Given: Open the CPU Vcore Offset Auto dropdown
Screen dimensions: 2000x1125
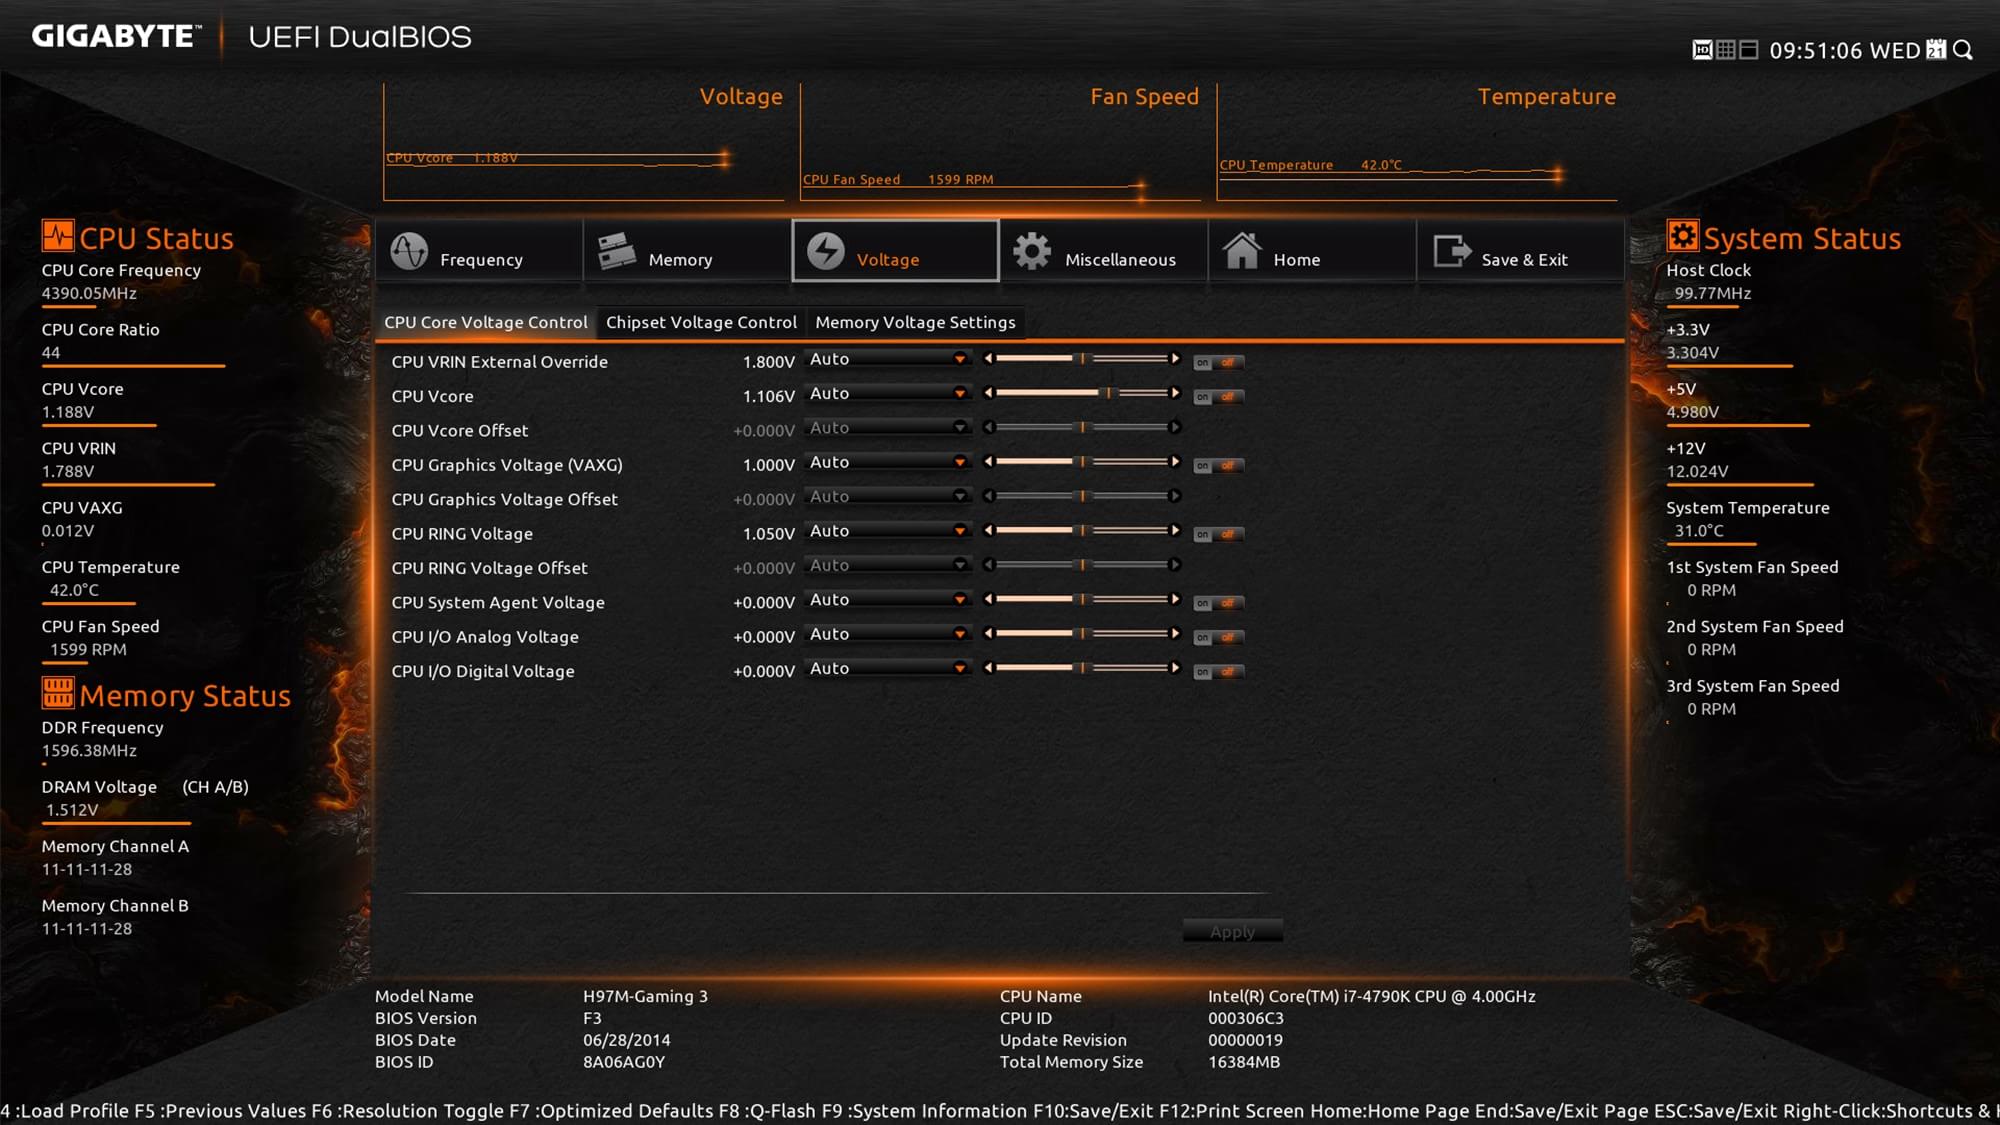Looking at the screenshot, I should [x=887, y=428].
